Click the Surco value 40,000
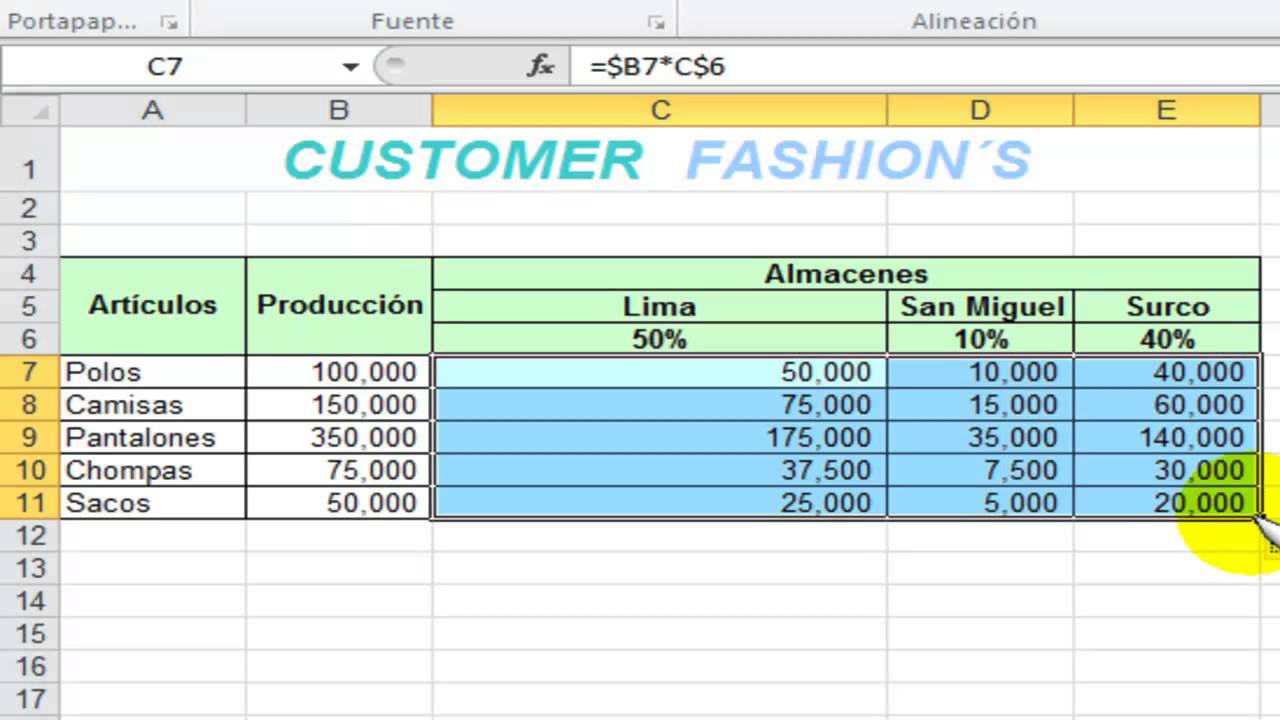 pos(1166,372)
